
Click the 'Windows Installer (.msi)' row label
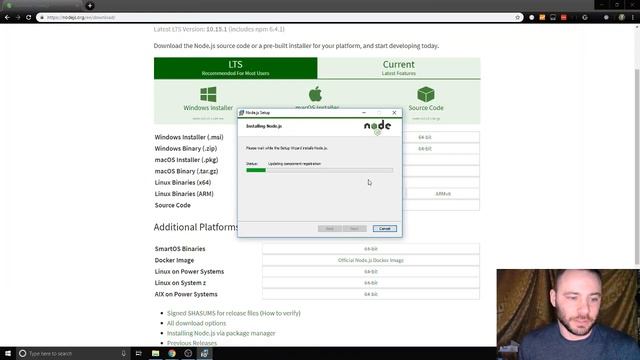tap(189, 137)
